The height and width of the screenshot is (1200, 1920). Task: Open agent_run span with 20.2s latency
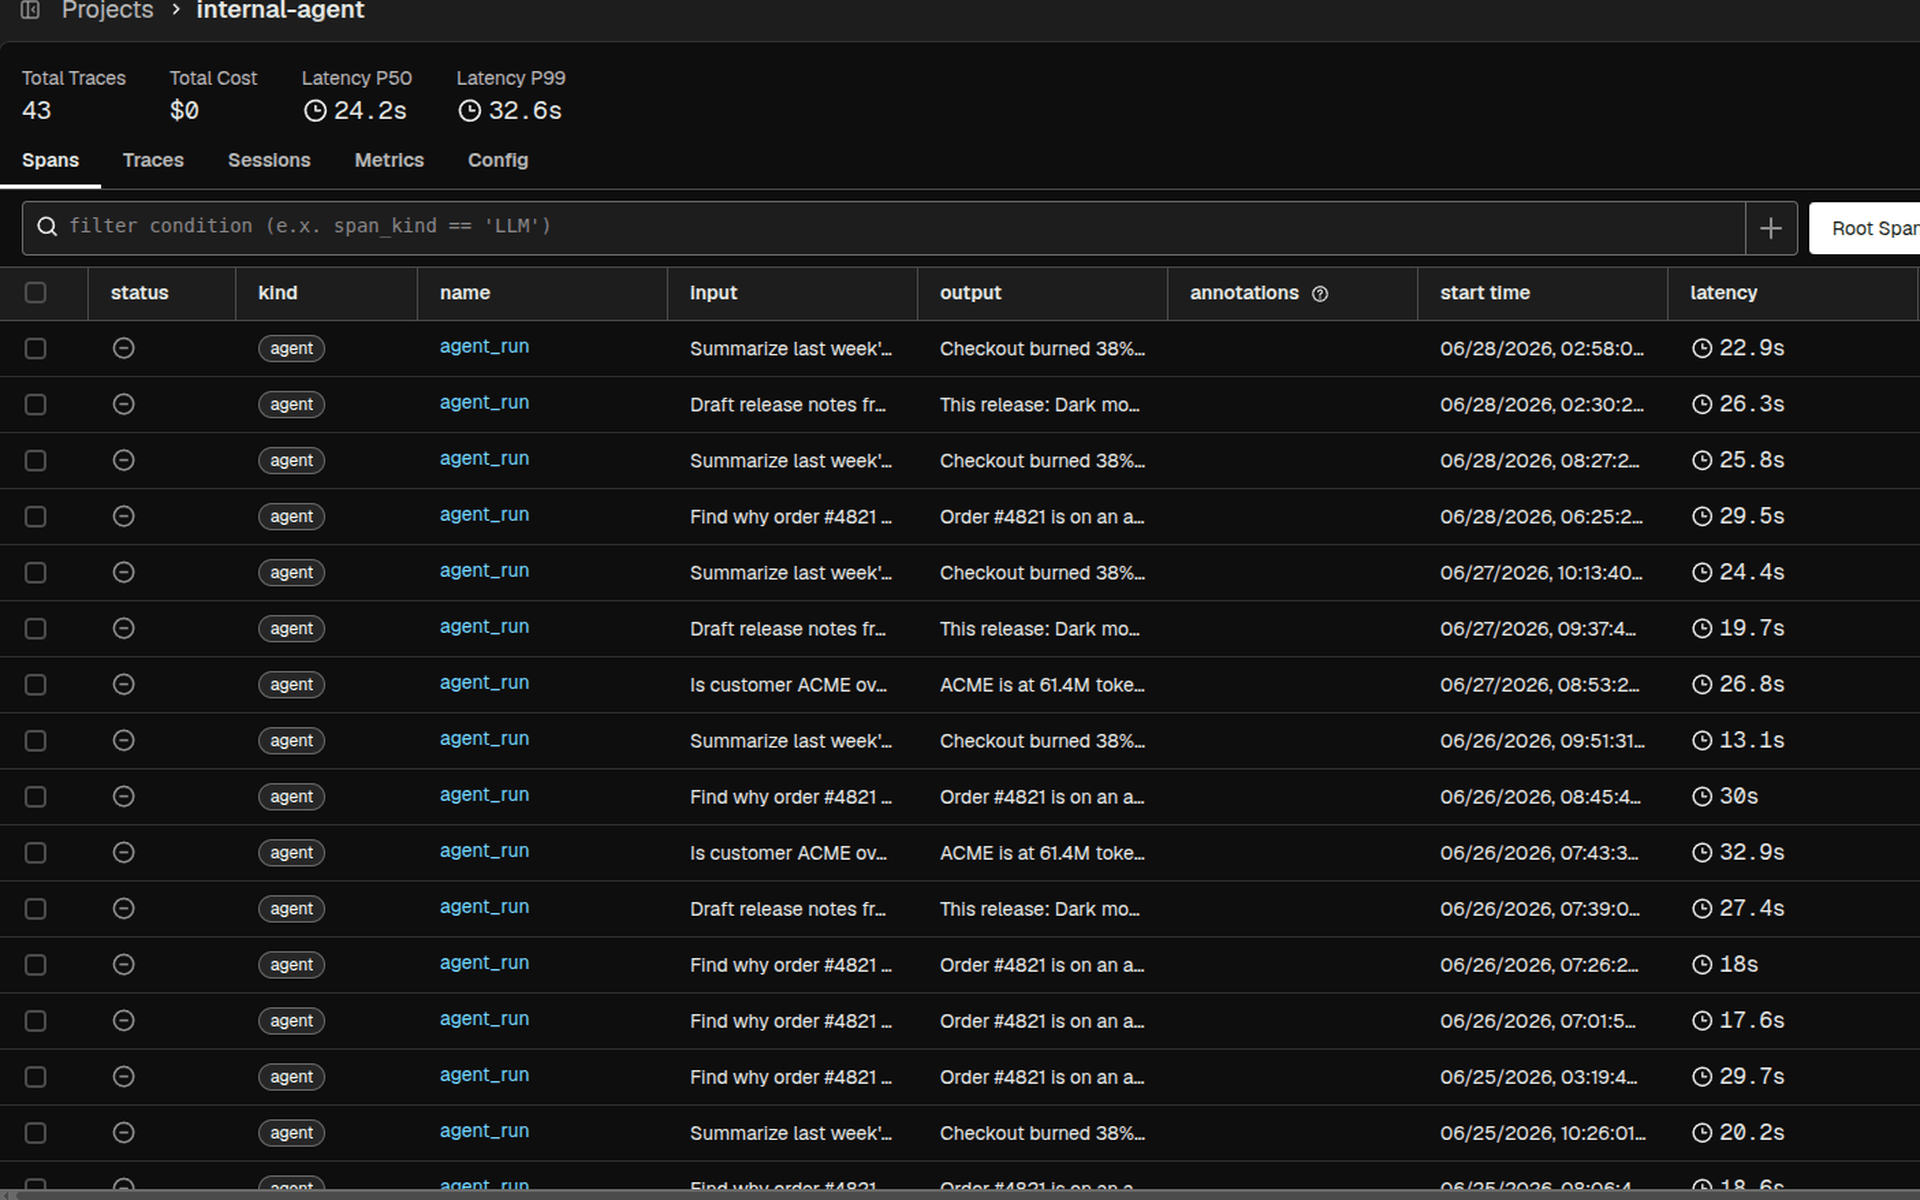[484, 1131]
